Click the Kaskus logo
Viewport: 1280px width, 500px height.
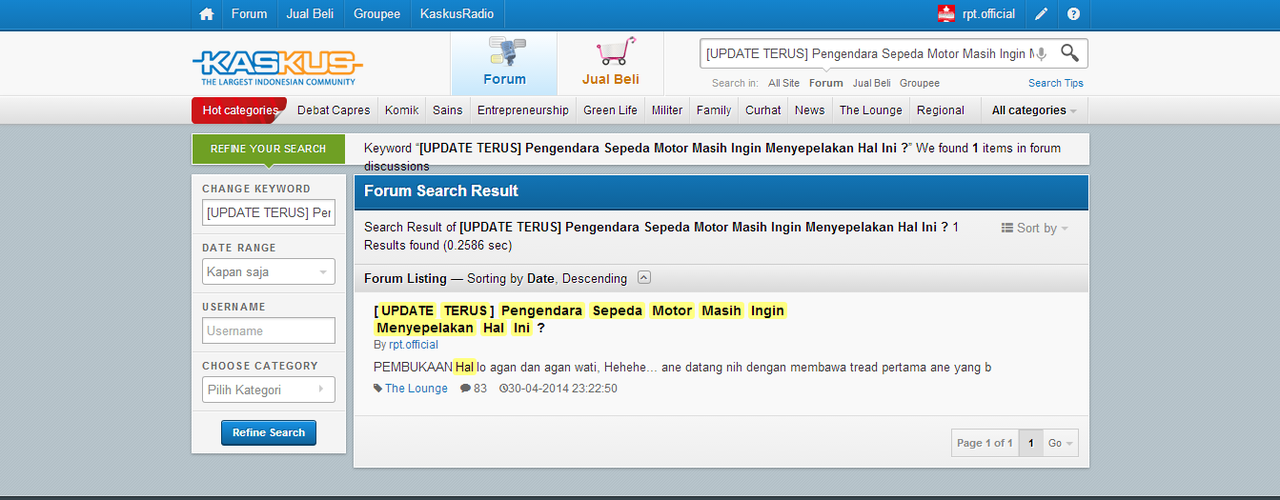pyautogui.click(x=277, y=68)
